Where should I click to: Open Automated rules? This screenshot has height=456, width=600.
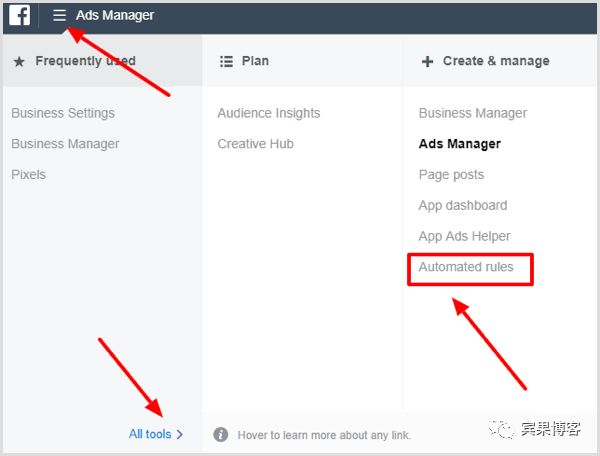466,267
